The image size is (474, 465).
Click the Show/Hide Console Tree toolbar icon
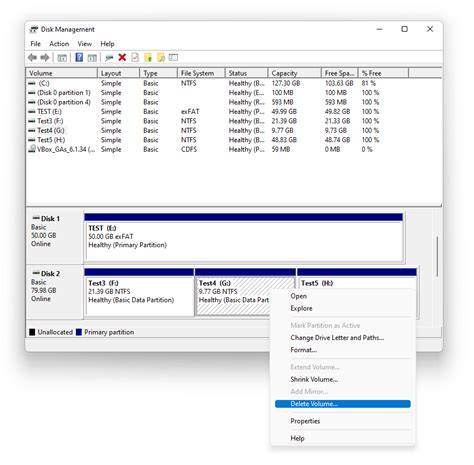tap(62, 58)
